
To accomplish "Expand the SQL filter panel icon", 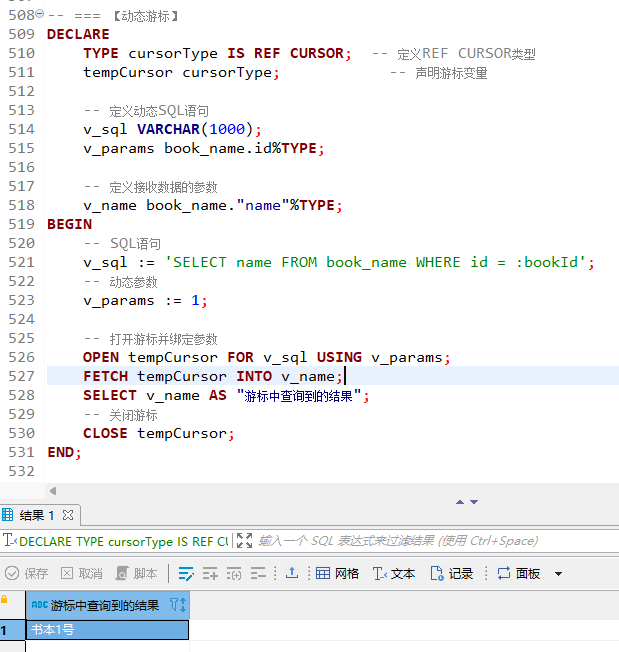I will pos(245,541).
